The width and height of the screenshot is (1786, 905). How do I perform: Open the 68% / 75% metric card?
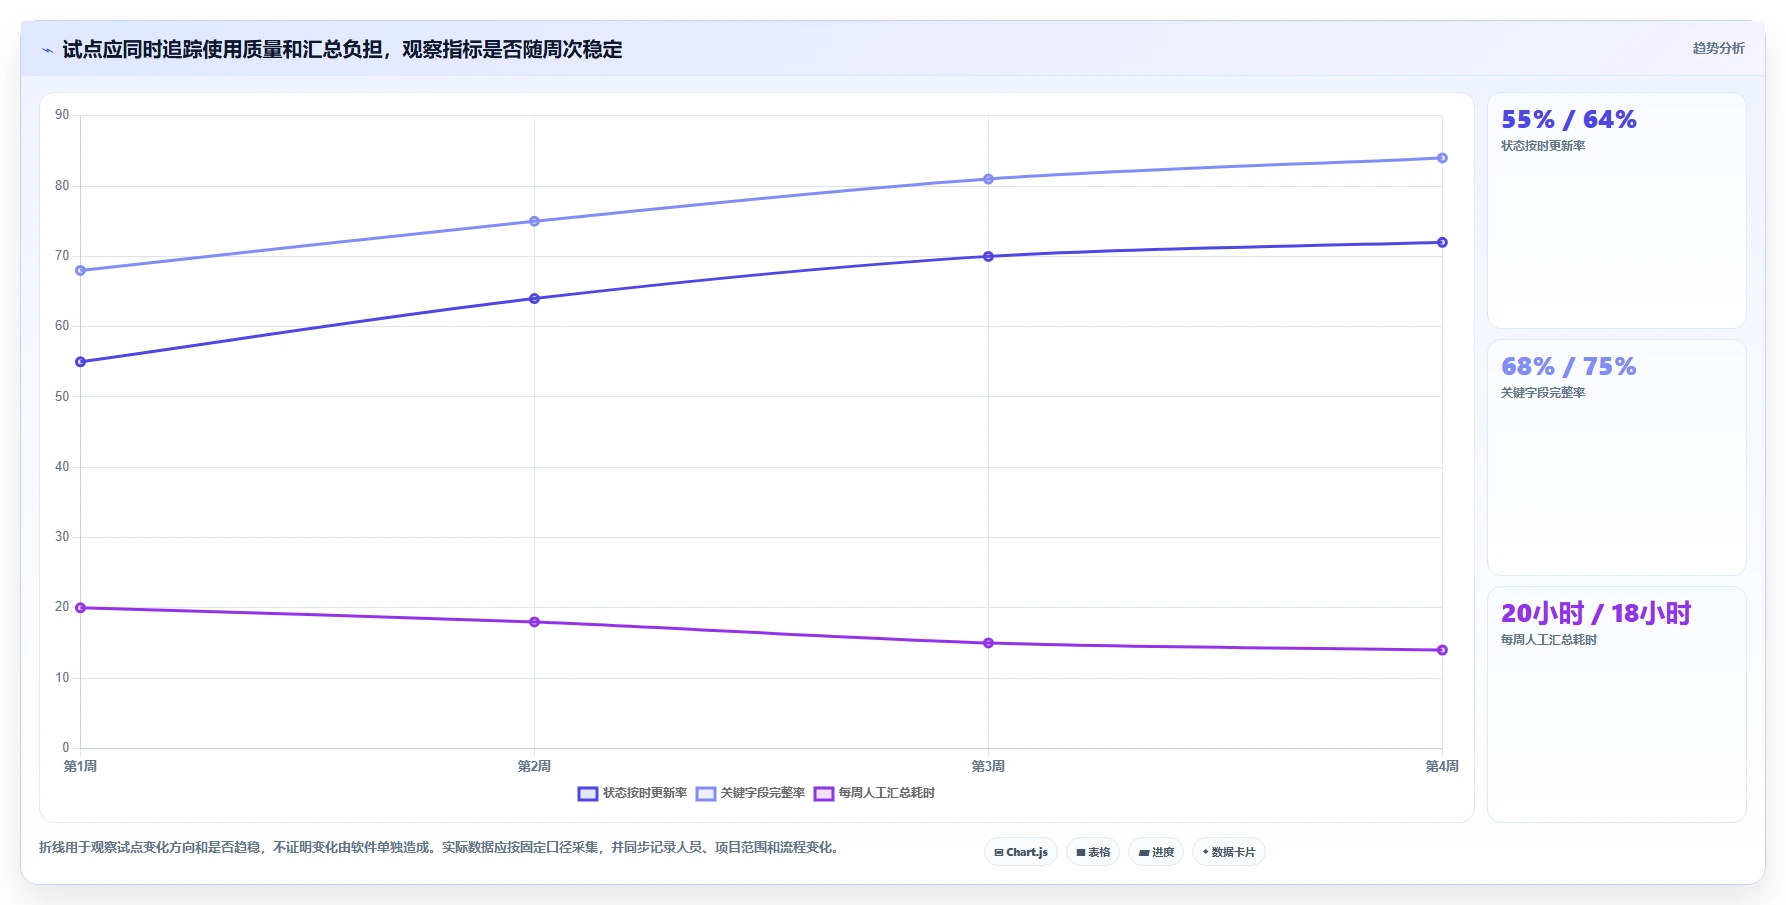click(1617, 458)
